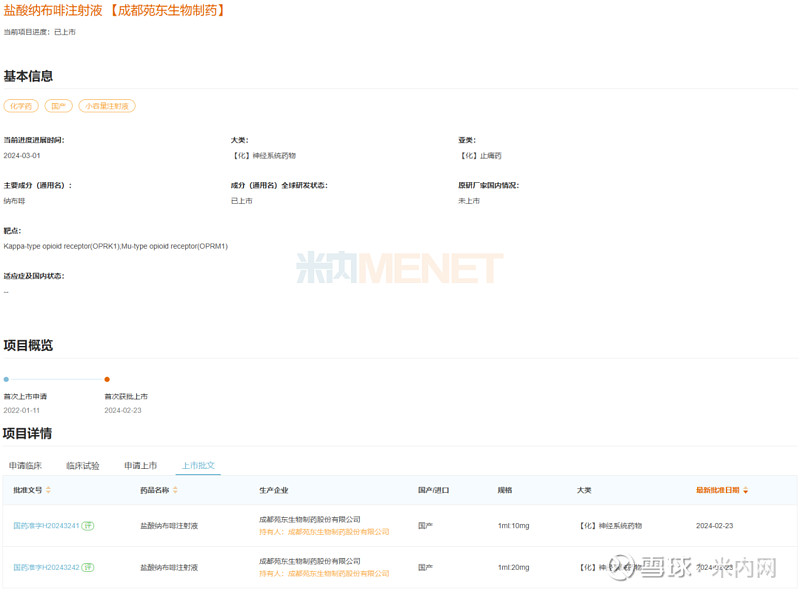The width and height of the screenshot is (800, 592).
Task: Switch to the 申请临床 tab
Action: click(25, 465)
